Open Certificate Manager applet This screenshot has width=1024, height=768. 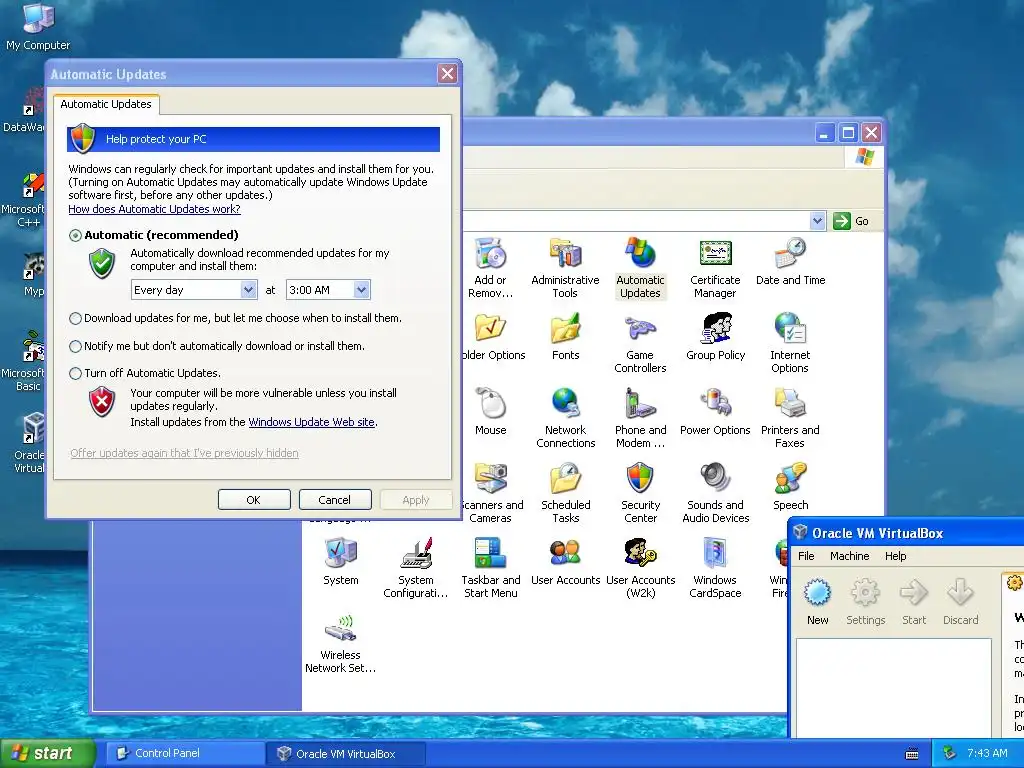tap(715, 268)
